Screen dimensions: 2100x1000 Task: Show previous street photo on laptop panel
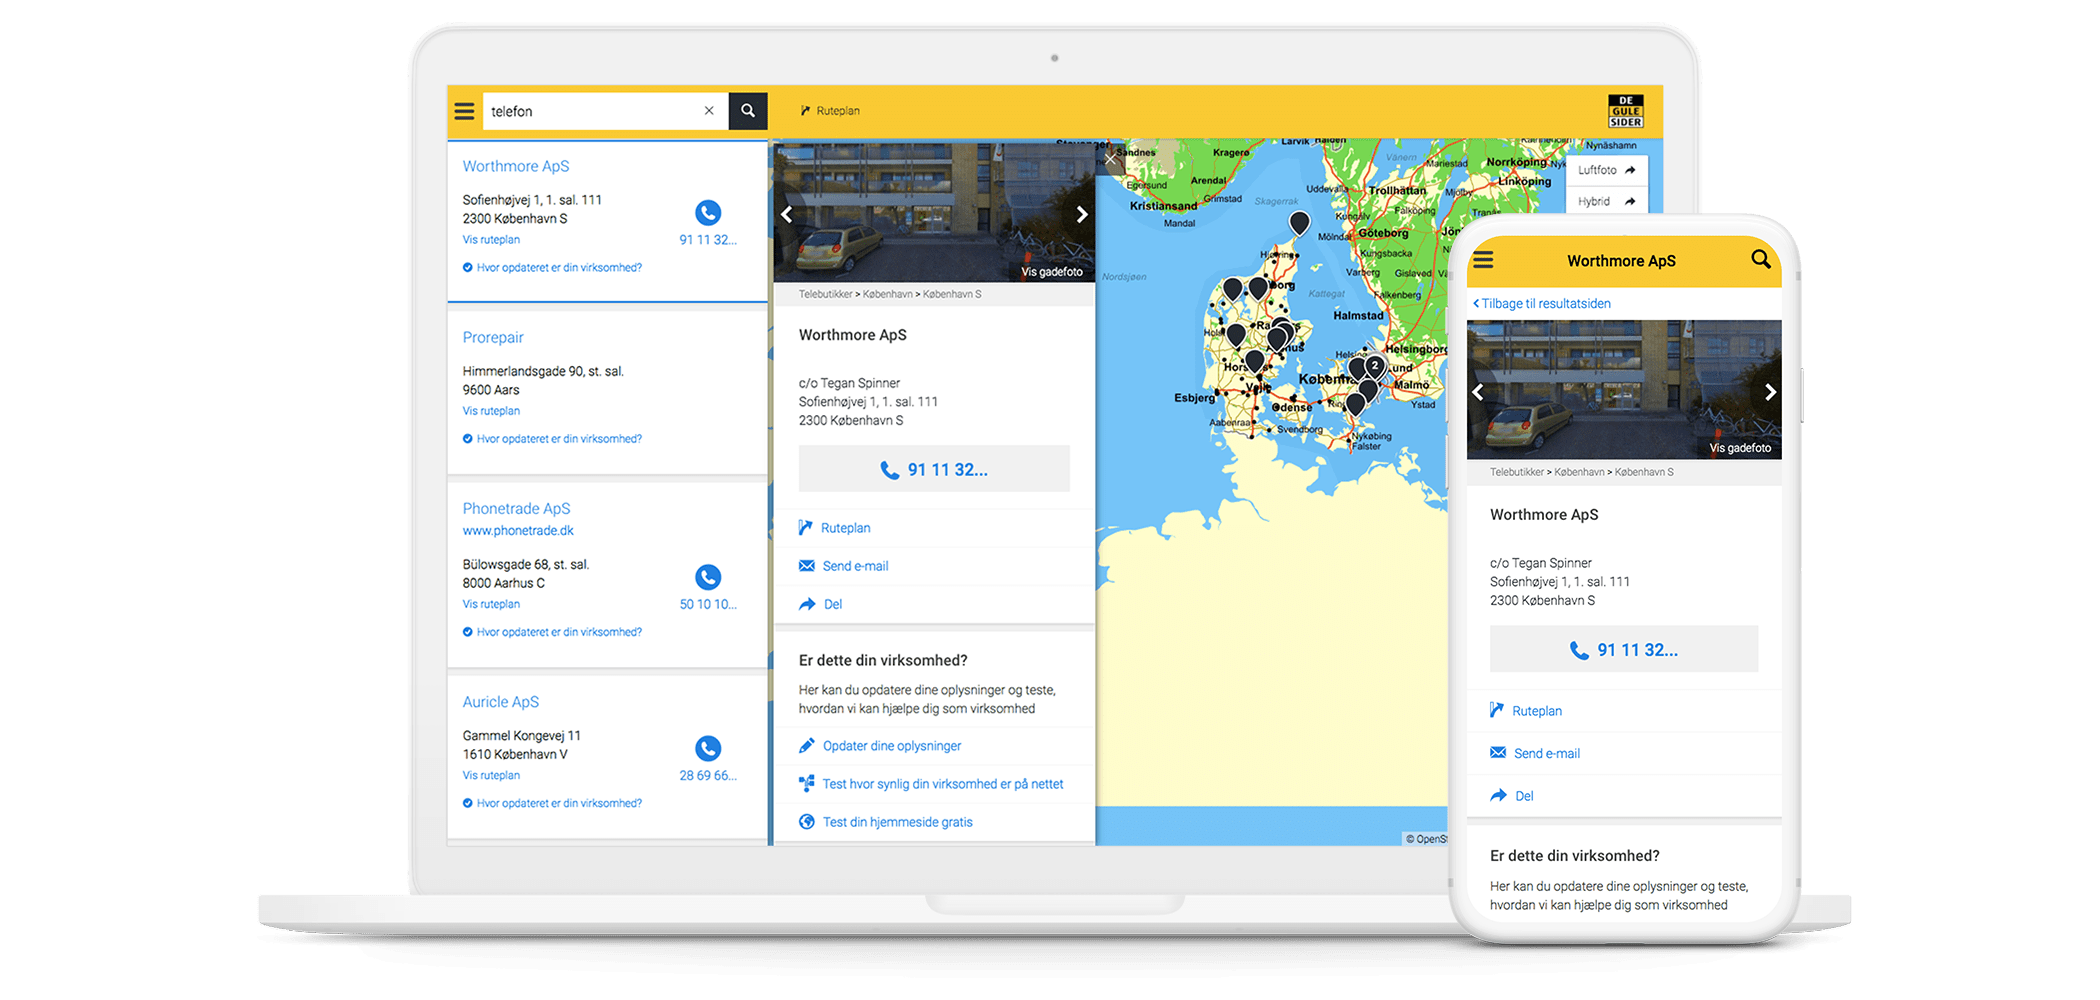787,215
